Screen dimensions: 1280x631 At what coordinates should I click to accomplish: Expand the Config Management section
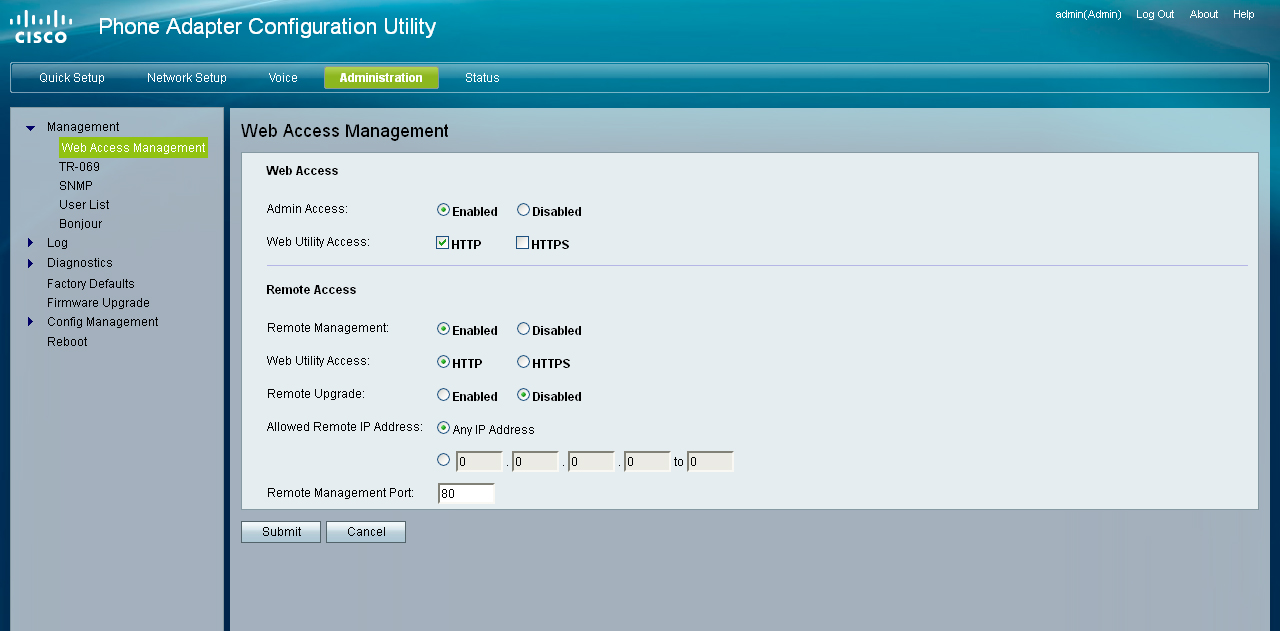[x=30, y=322]
